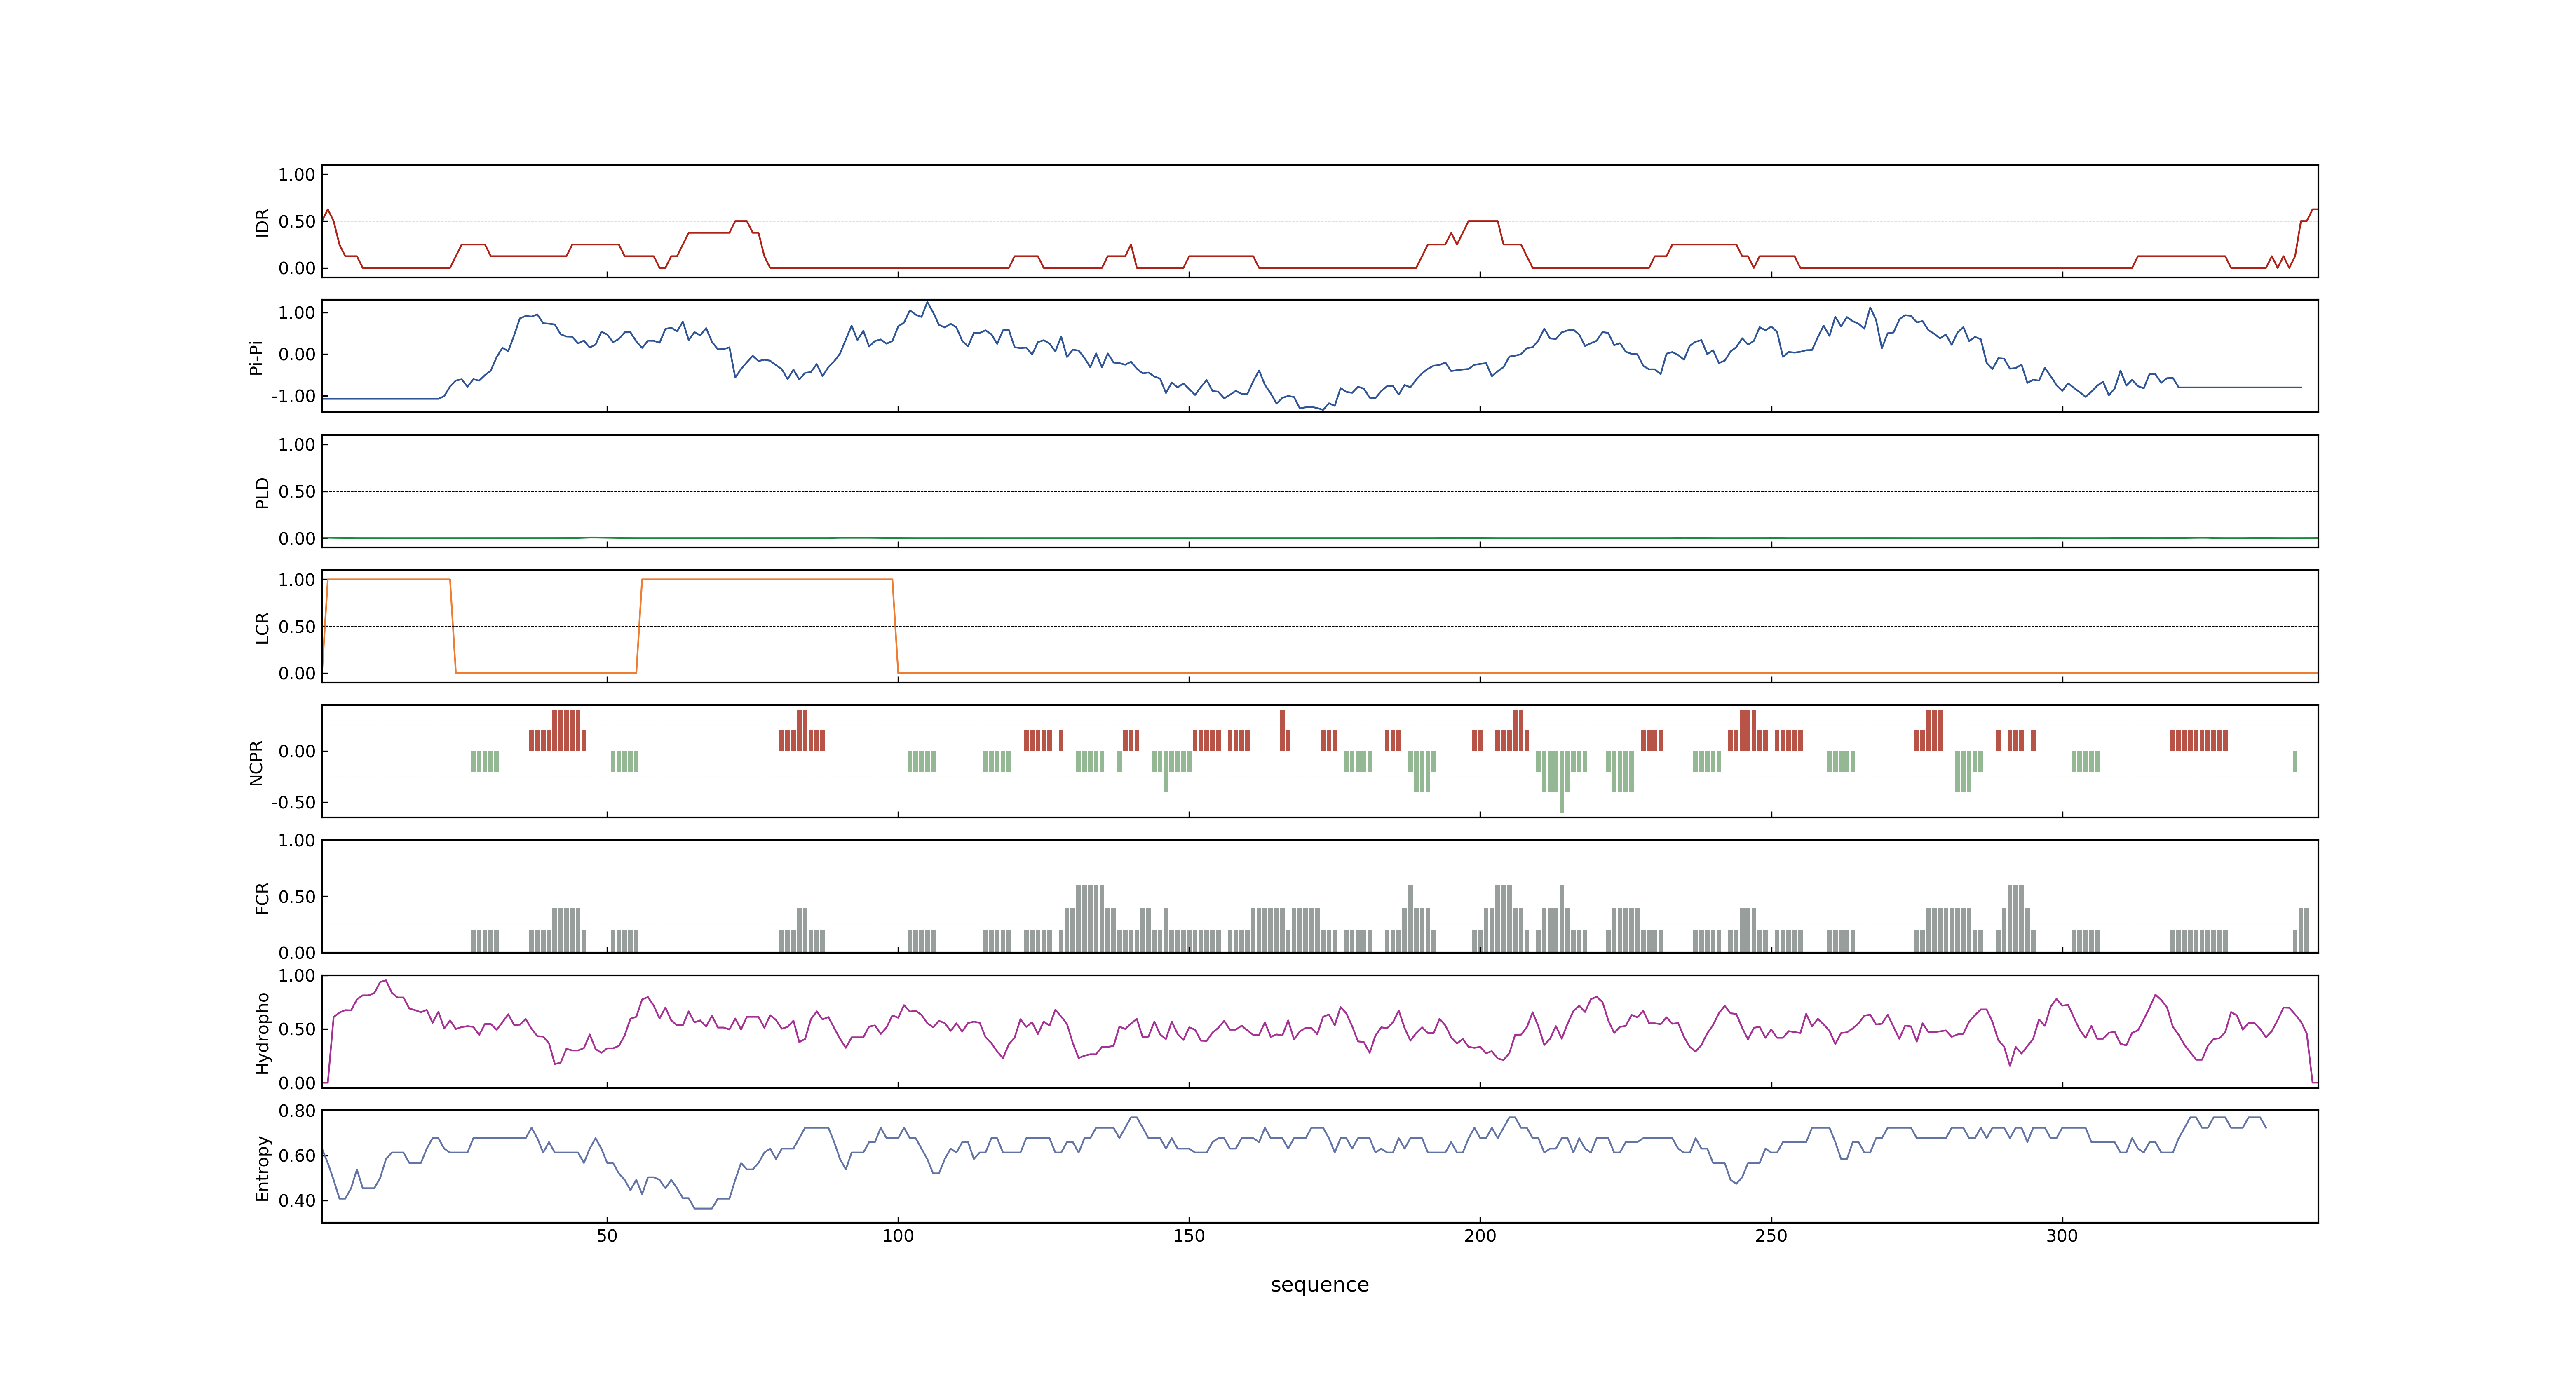Click the x-axis tick label 200
The height and width of the screenshot is (1374, 2576).
coord(1480,1236)
